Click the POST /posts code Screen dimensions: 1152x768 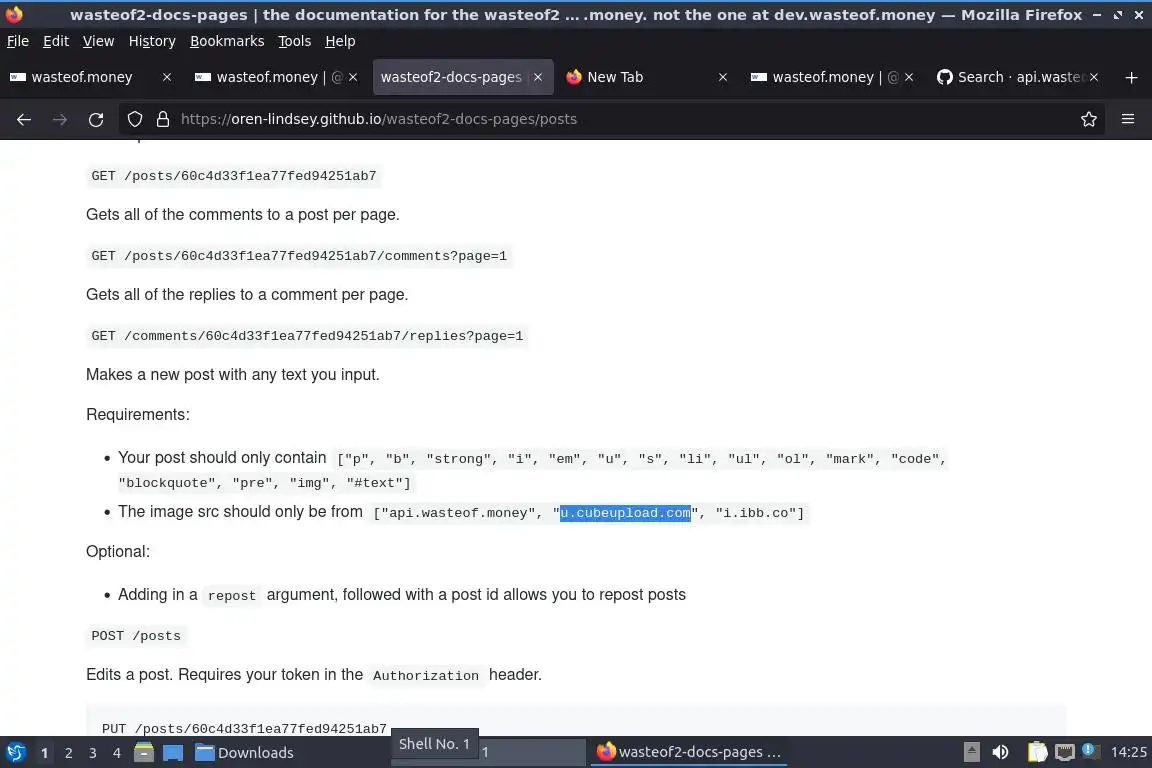tap(136, 636)
